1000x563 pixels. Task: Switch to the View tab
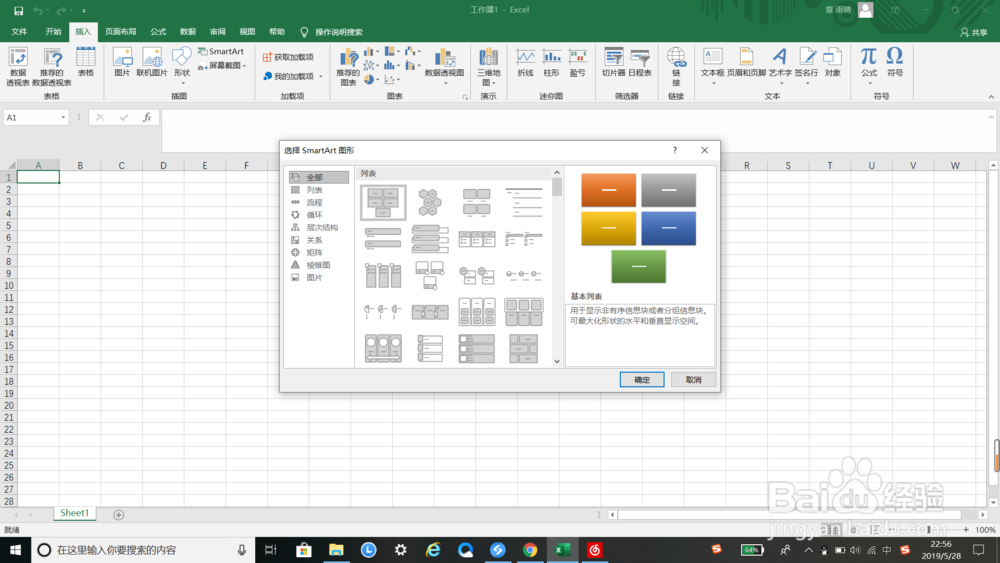[x=247, y=31]
